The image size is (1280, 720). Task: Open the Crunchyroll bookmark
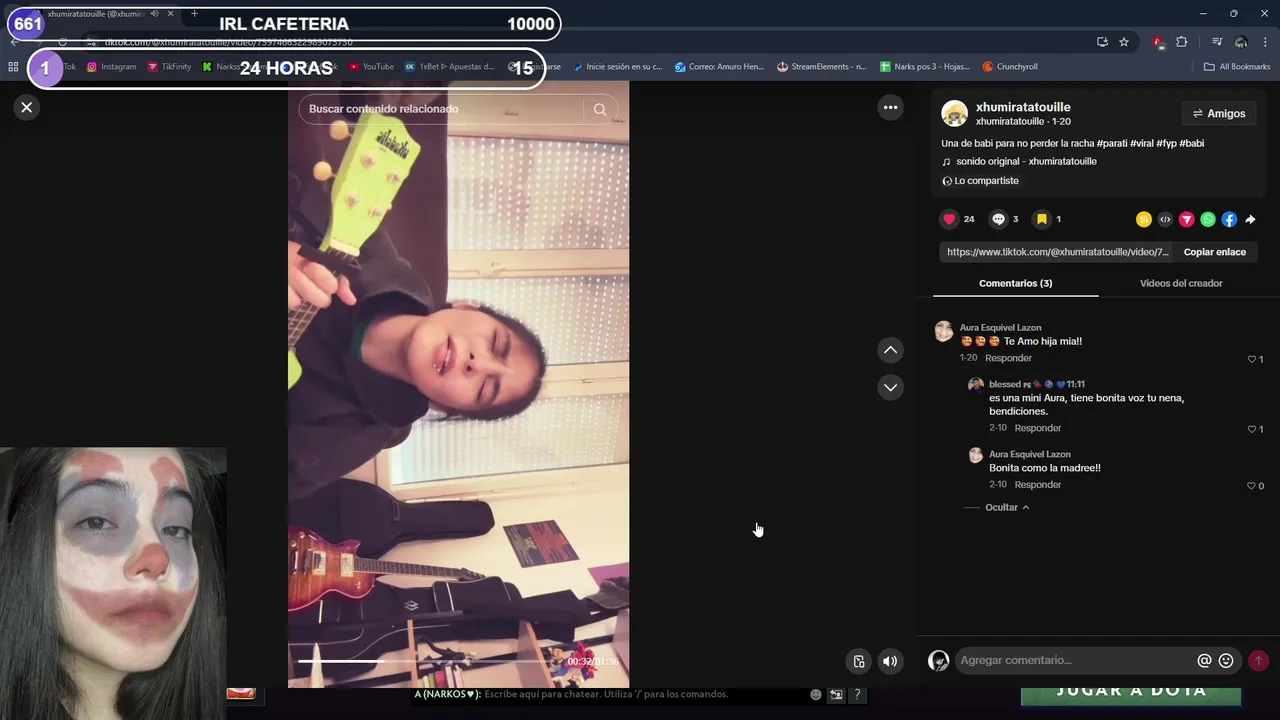(x=1010, y=67)
